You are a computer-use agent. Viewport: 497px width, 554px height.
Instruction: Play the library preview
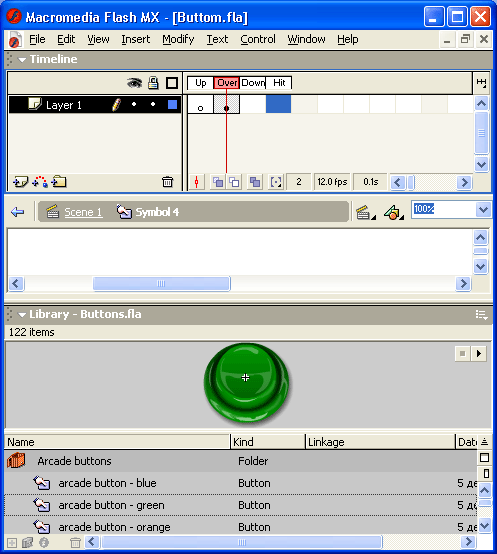pyautogui.click(x=479, y=354)
